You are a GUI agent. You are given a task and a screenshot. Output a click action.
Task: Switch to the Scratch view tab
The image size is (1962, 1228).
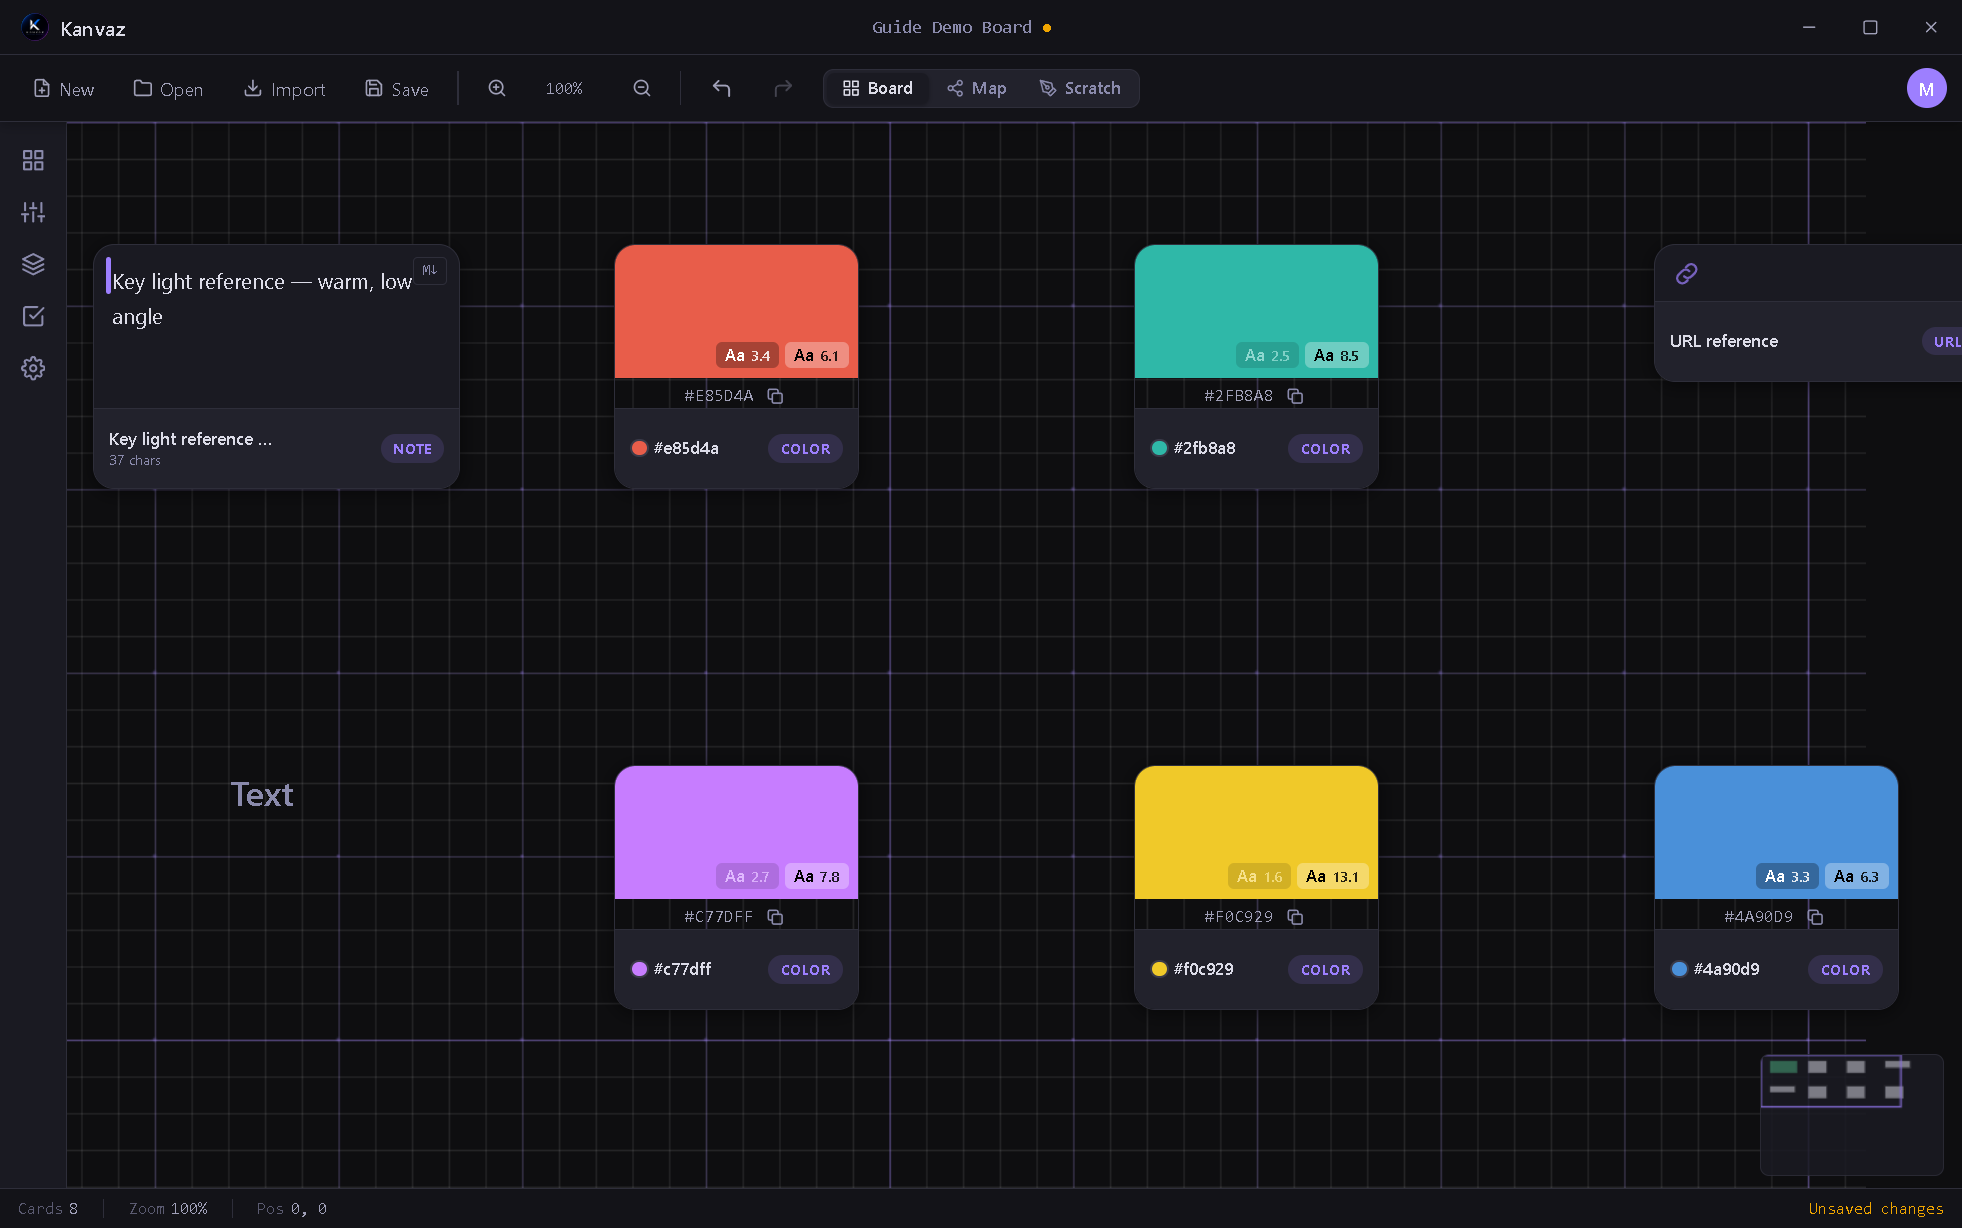pyautogui.click(x=1080, y=88)
